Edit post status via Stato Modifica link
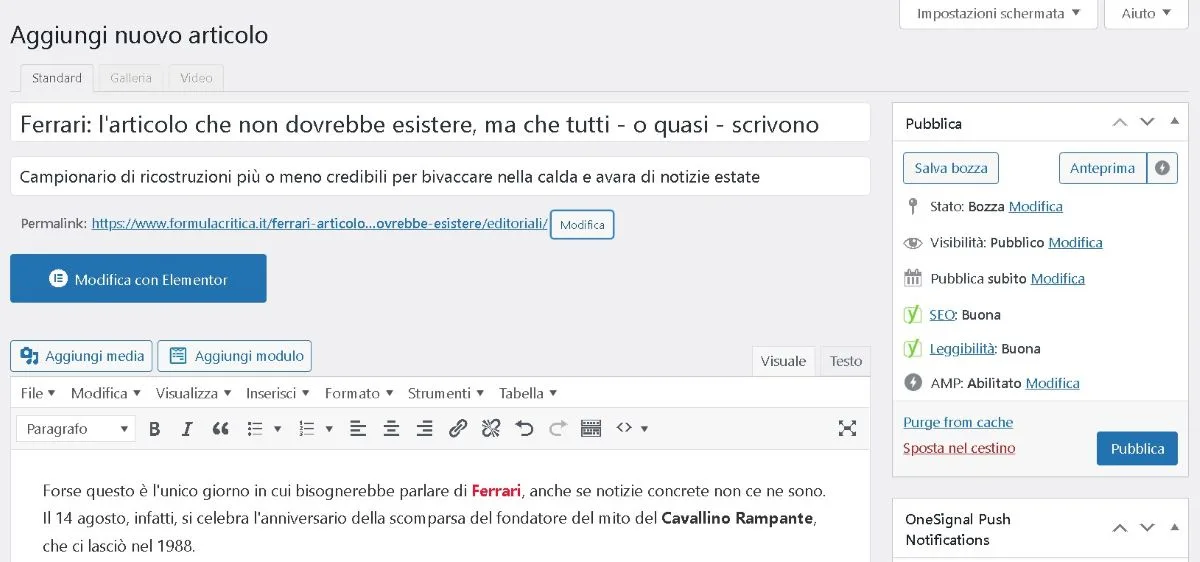 tap(1035, 206)
